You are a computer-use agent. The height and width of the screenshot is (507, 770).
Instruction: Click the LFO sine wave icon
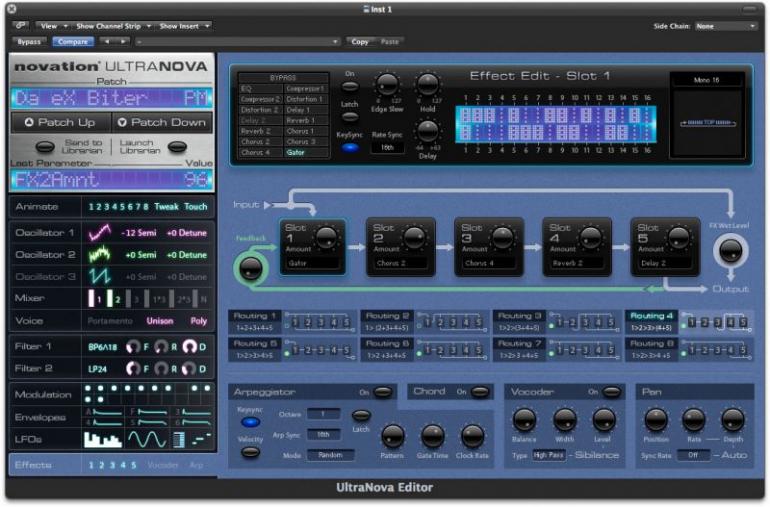[x=146, y=439]
